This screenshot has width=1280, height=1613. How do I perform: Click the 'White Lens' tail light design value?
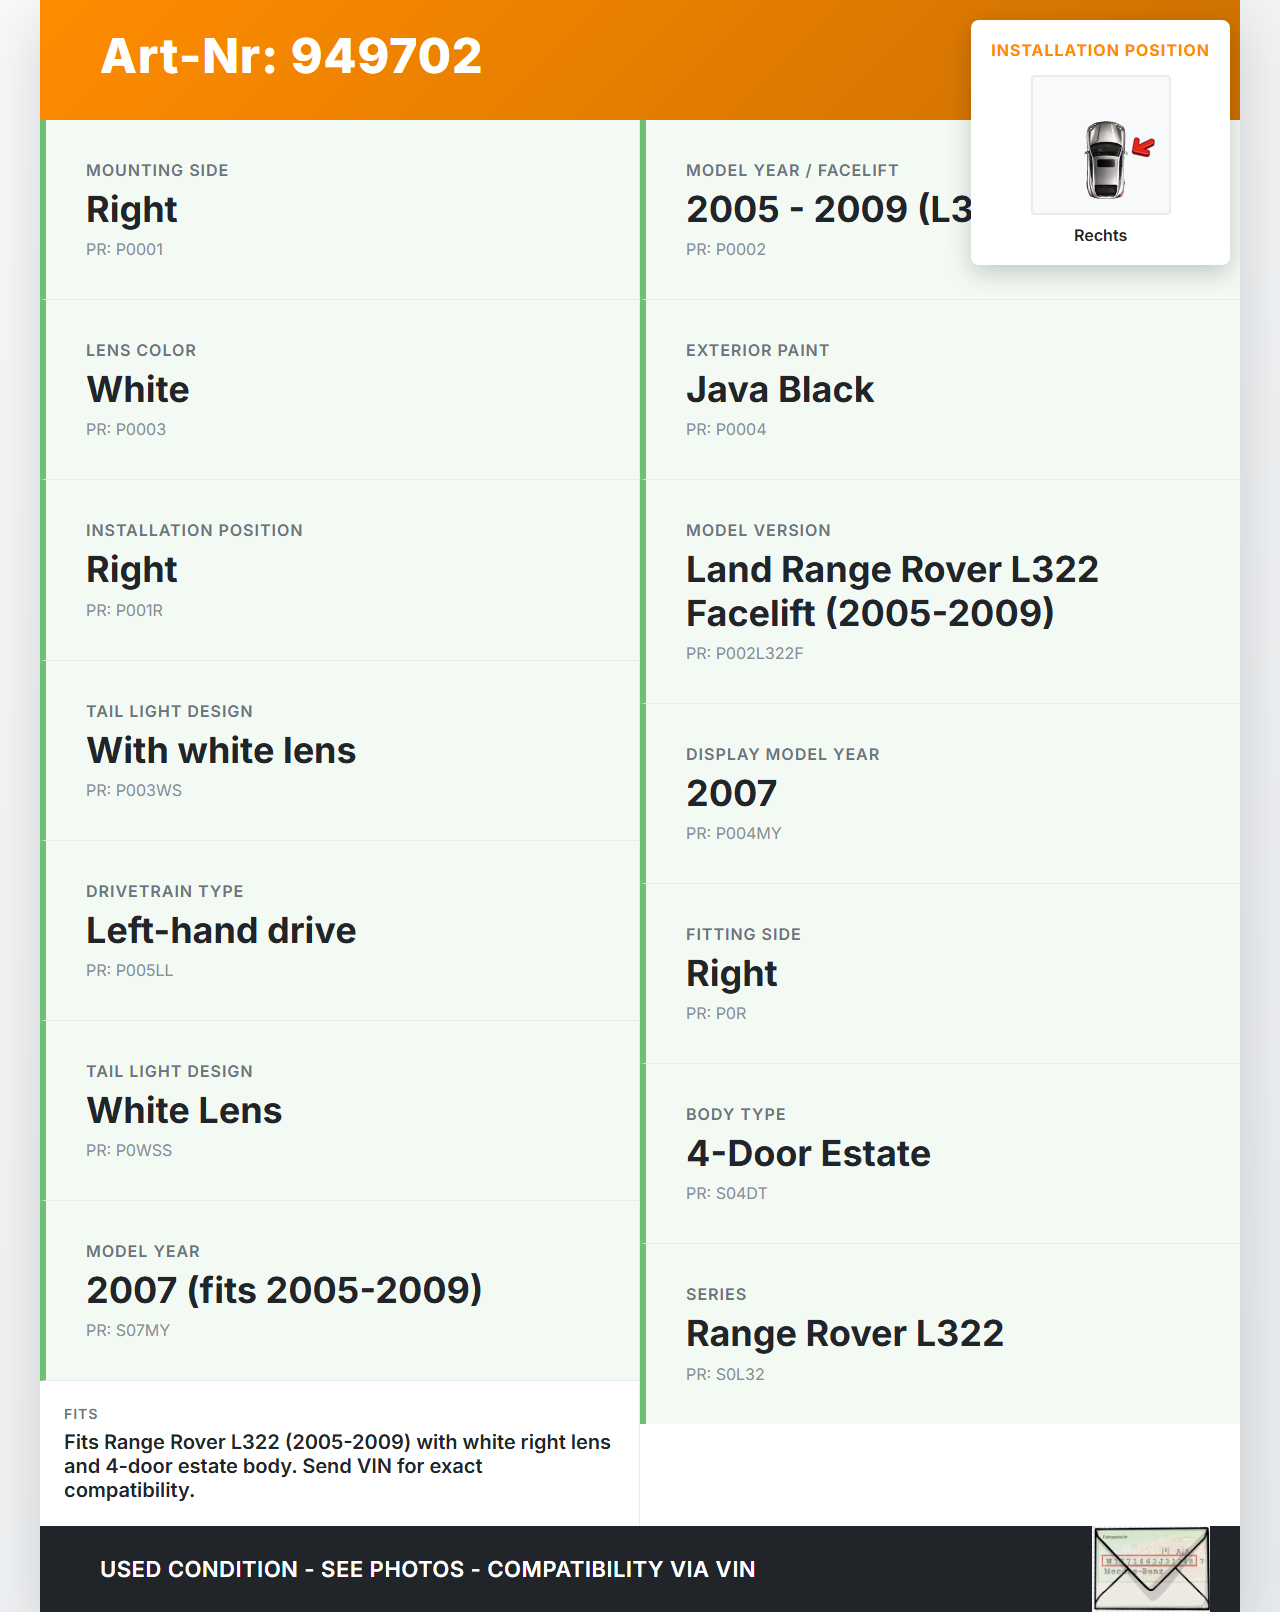tap(184, 1111)
